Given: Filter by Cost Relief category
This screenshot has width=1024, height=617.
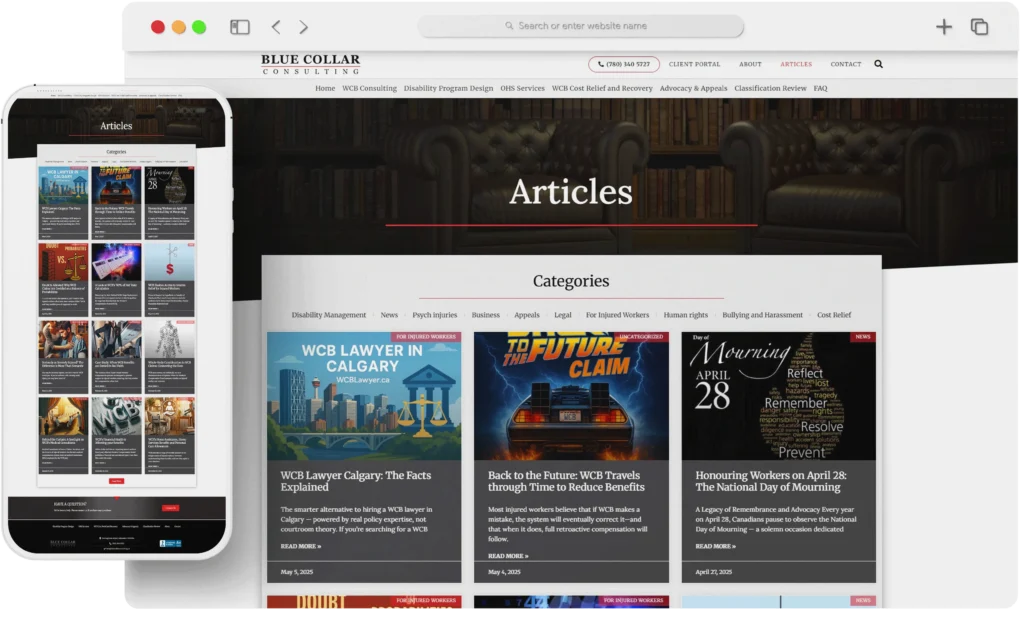Looking at the screenshot, I should coord(834,315).
